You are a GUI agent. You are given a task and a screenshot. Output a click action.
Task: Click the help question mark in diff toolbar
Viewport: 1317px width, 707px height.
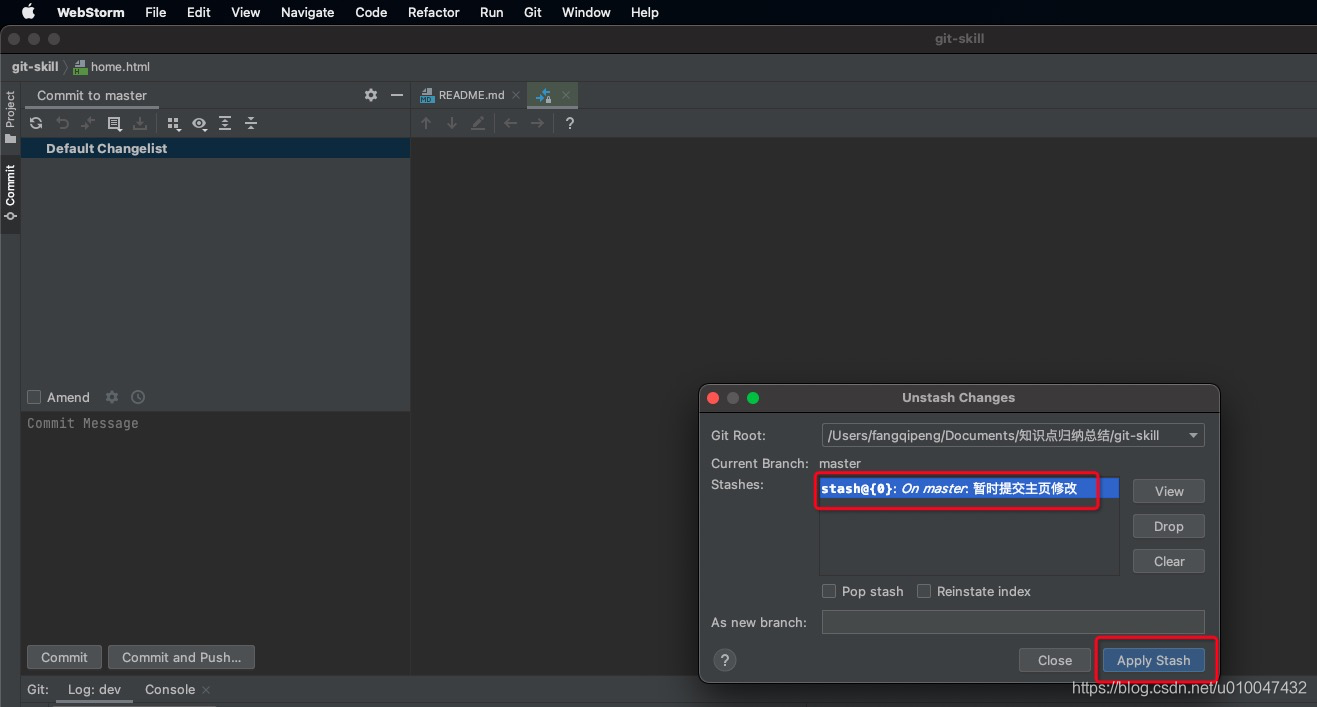click(569, 123)
